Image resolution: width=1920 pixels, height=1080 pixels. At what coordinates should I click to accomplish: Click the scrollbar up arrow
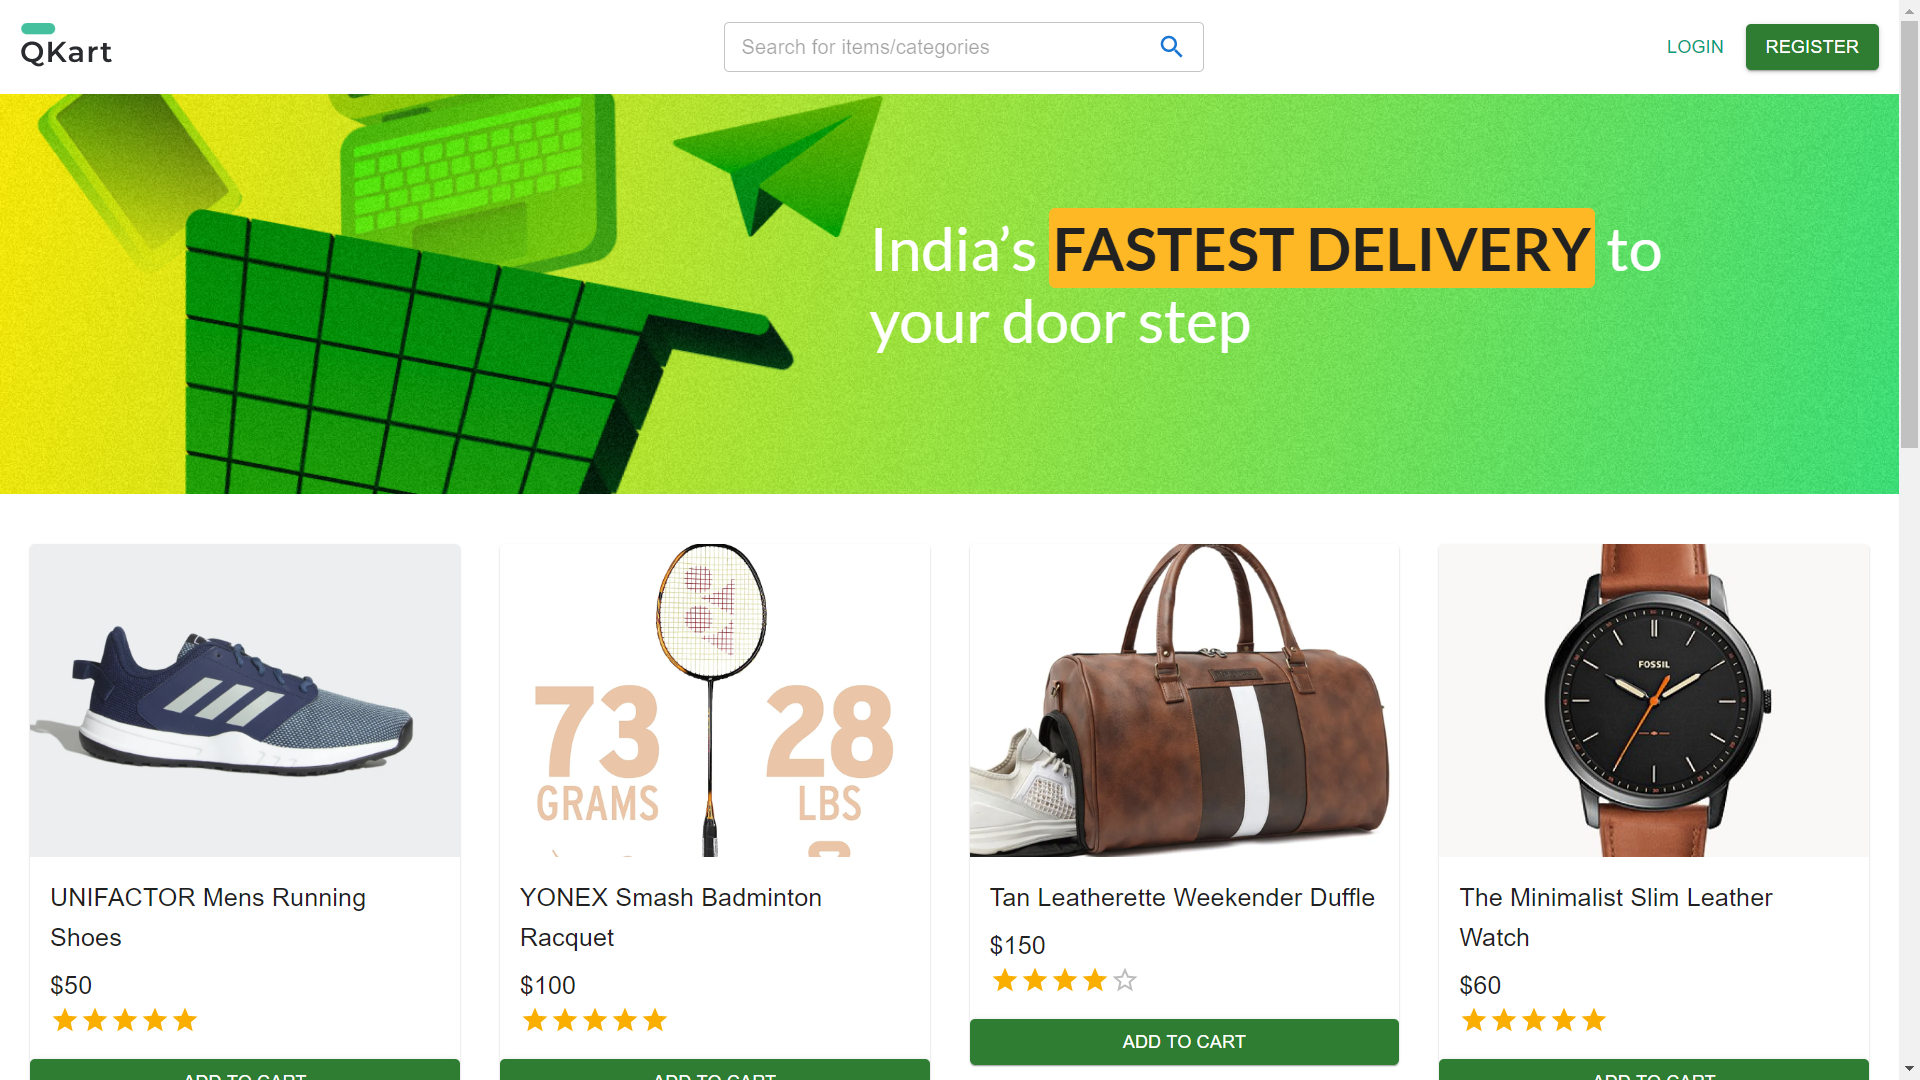(1909, 10)
